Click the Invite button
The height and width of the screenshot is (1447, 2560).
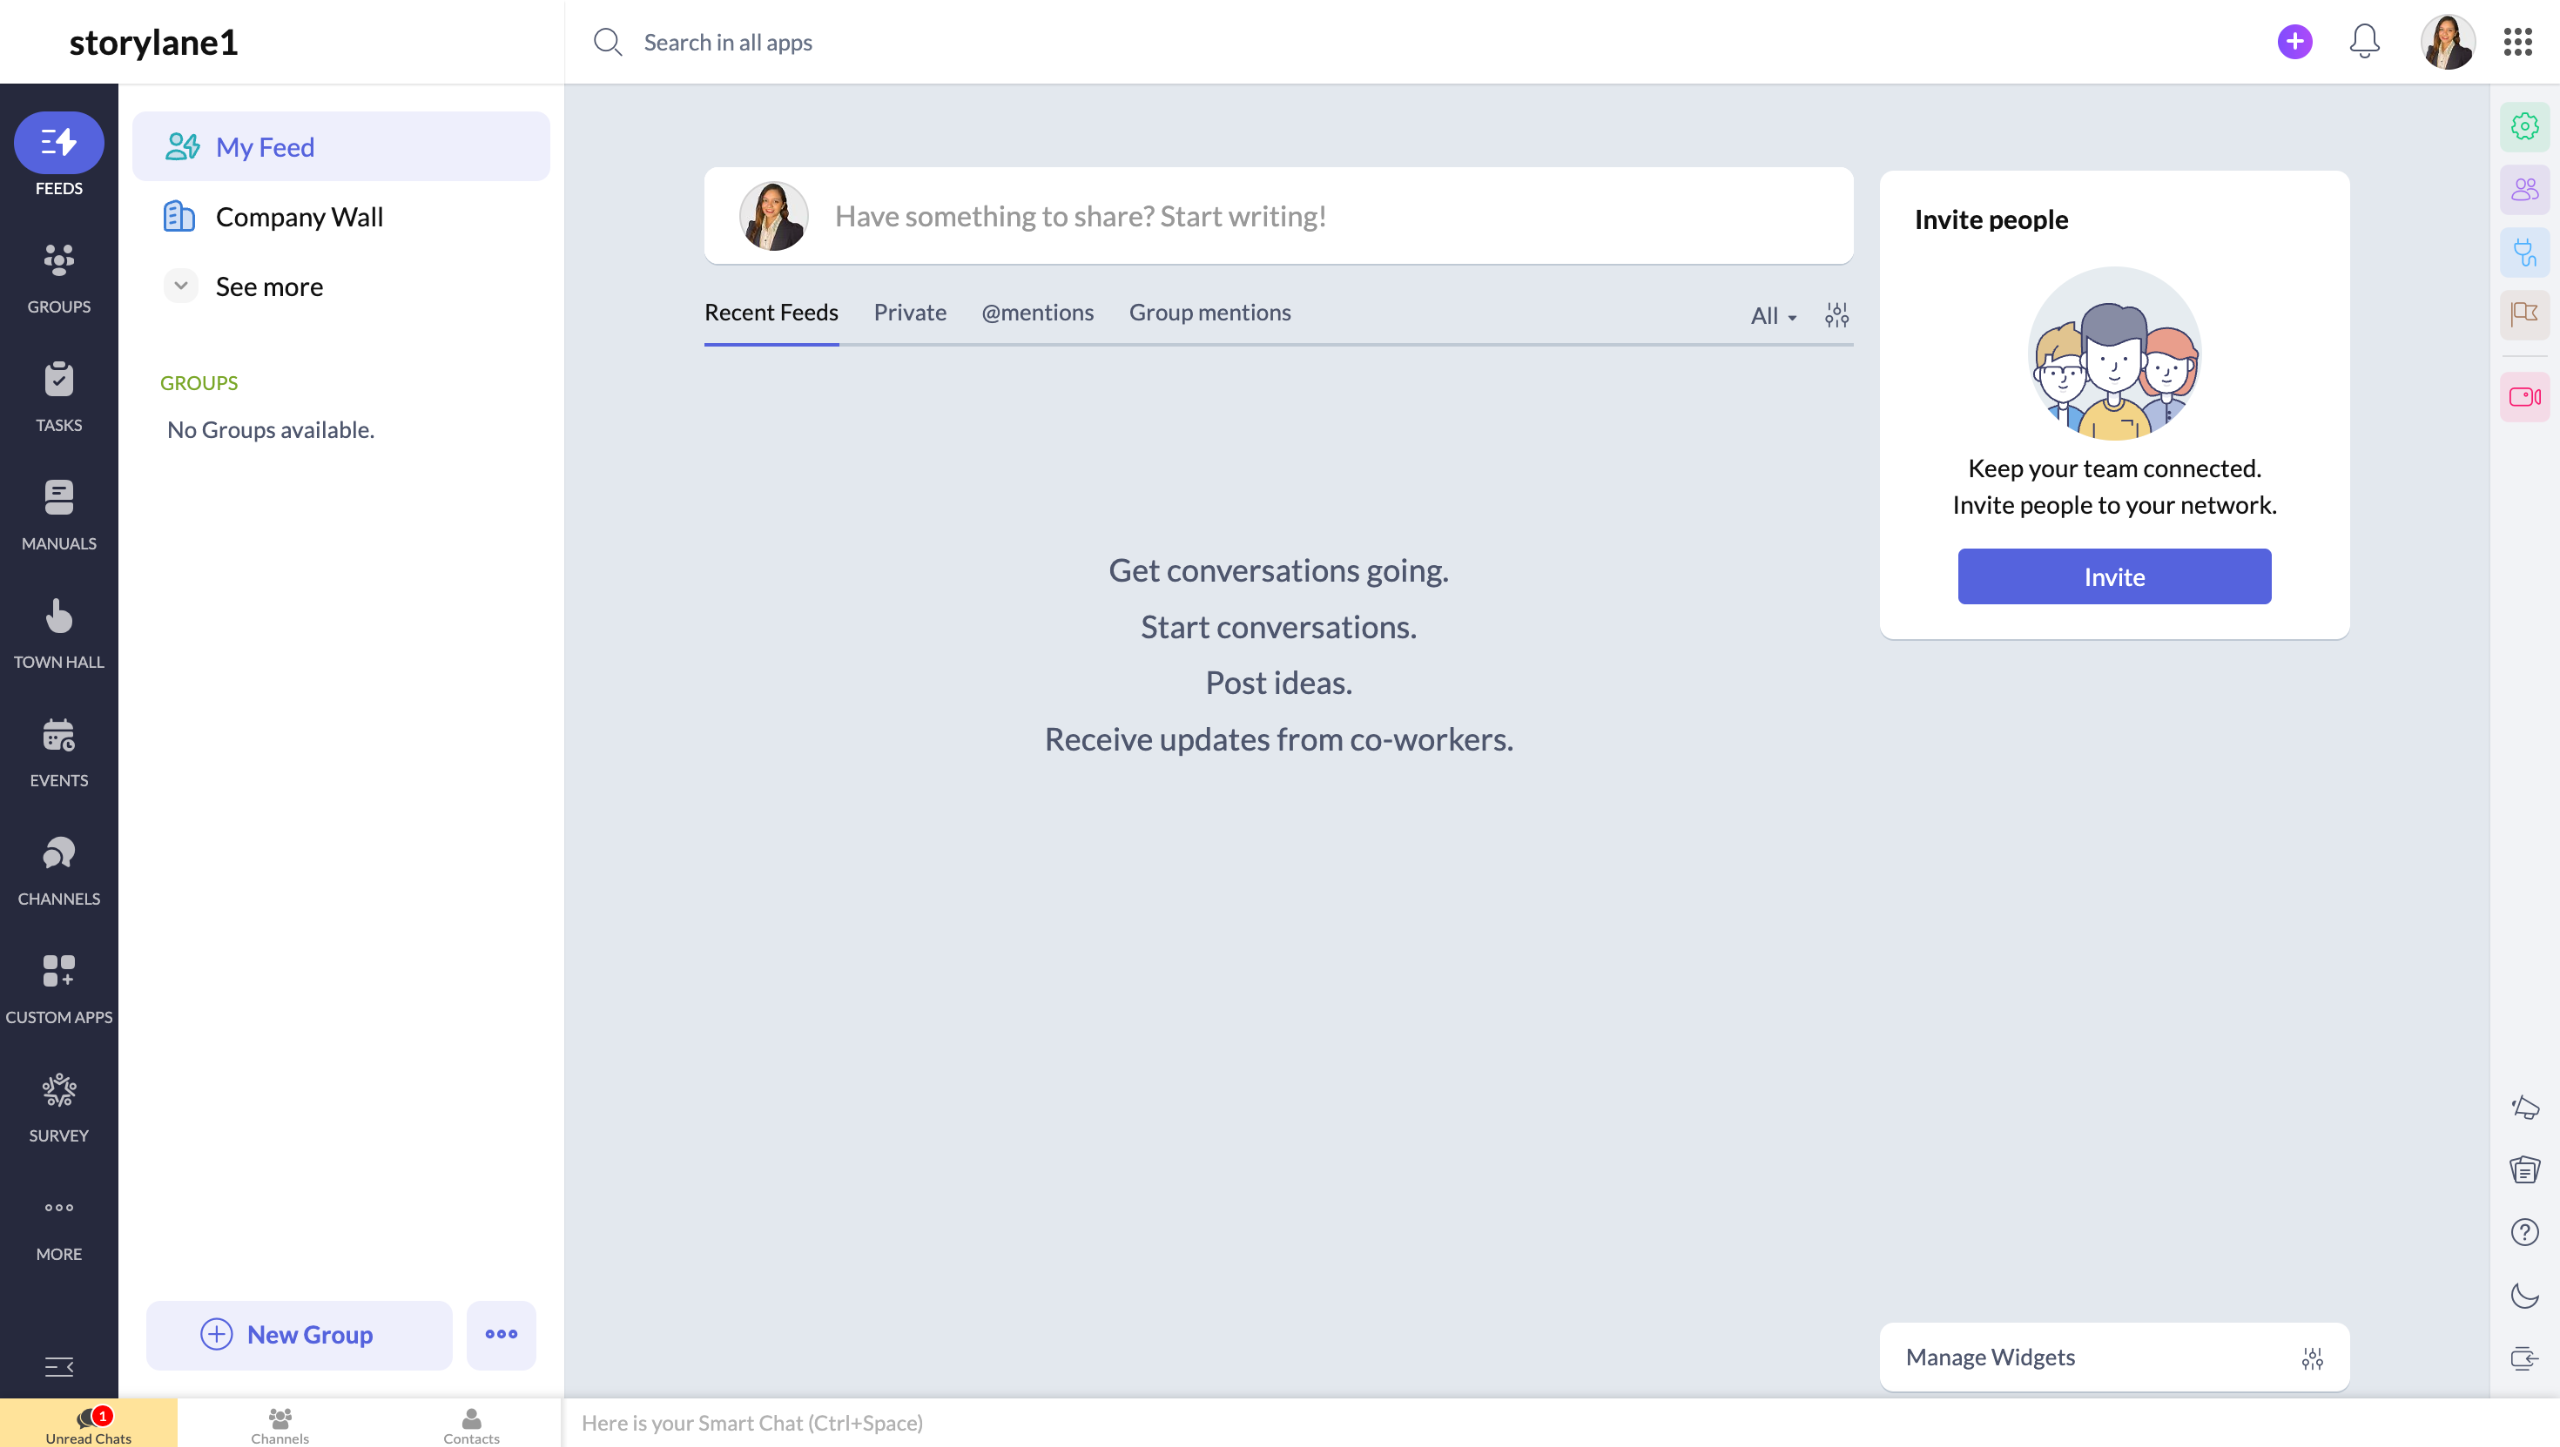click(2113, 577)
